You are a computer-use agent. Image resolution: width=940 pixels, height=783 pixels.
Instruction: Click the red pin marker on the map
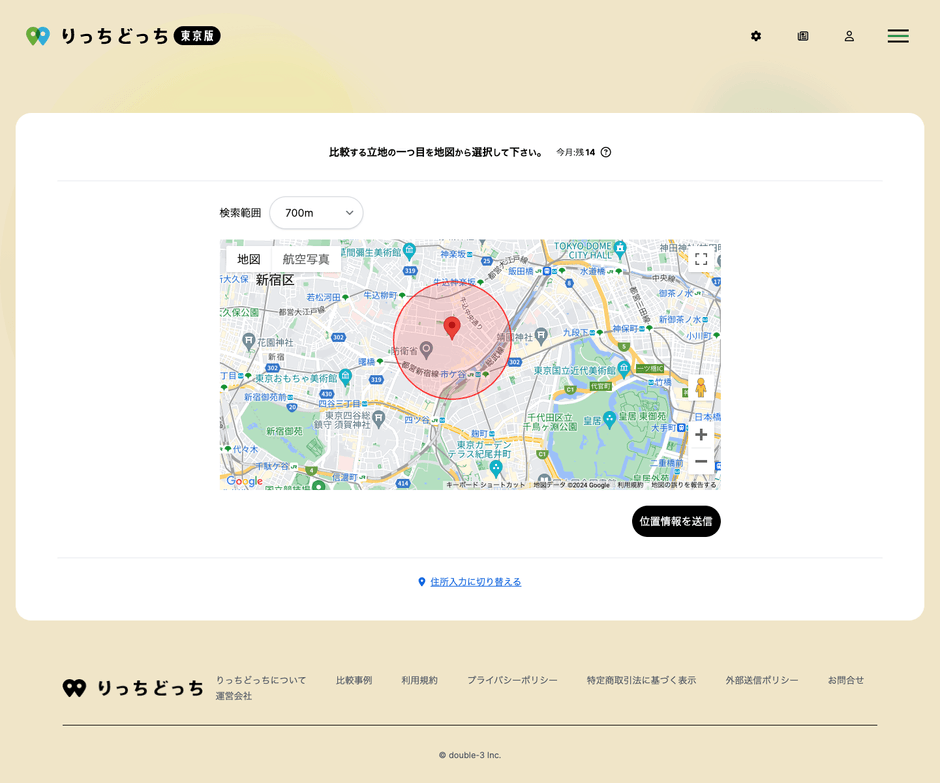click(452, 327)
